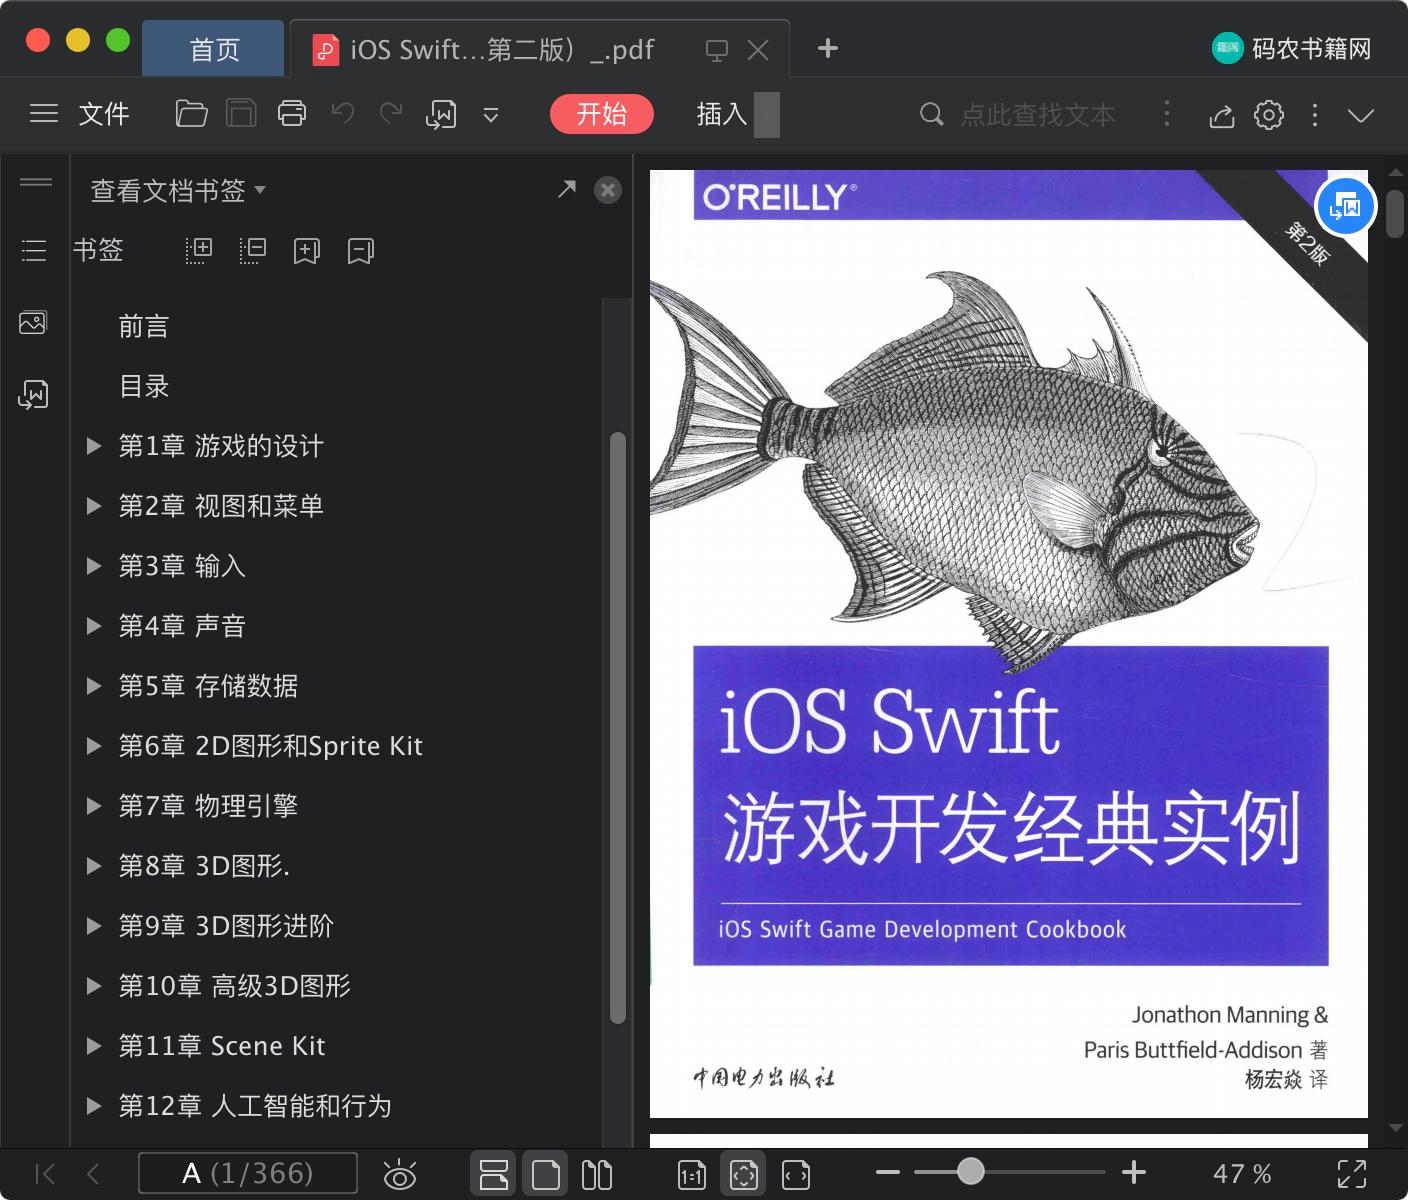Expand 第3章 输入 bookmark
The width and height of the screenshot is (1408, 1200).
point(94,566)
